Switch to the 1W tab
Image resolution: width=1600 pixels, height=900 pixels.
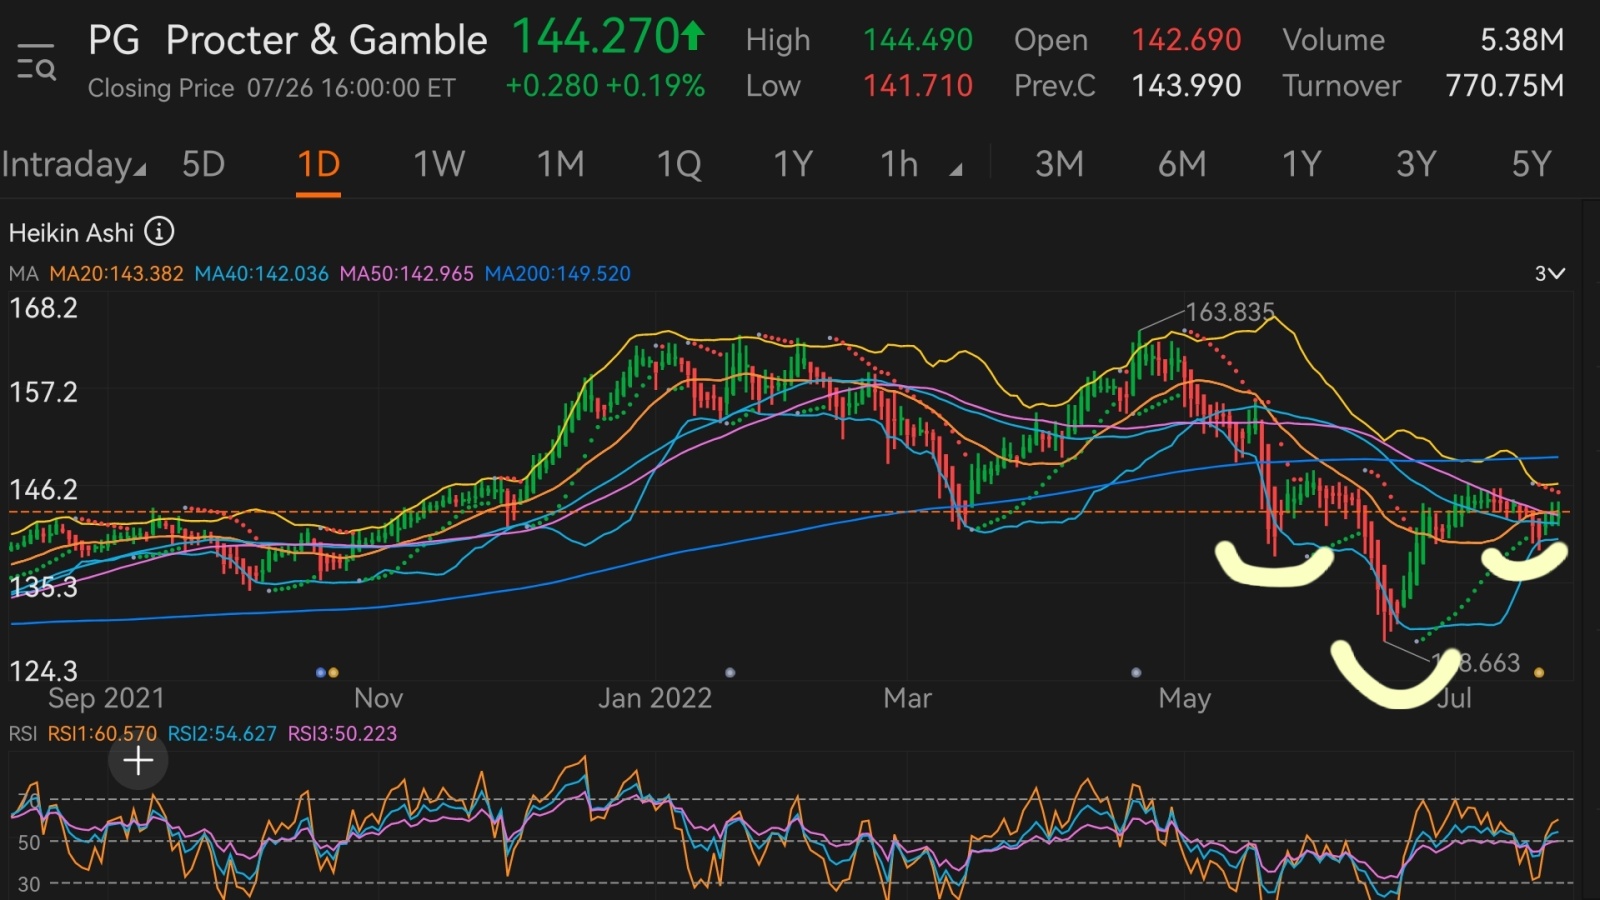[439, 164]
